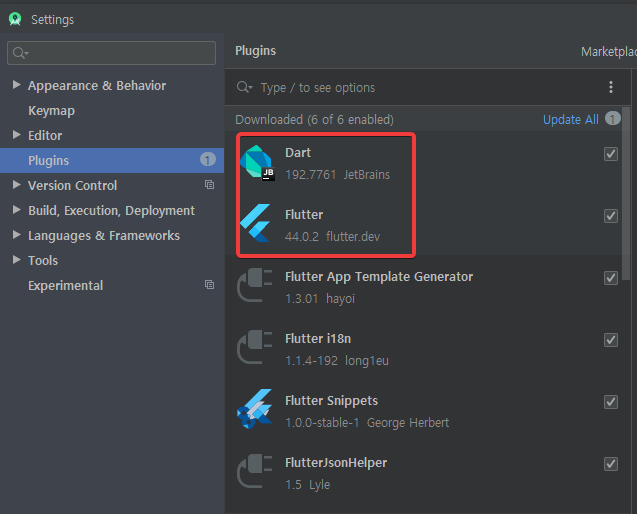Click the plugin list scrollbar
Image resolution: width=637 pixels, height=514 pixels.
click(626, 193)
